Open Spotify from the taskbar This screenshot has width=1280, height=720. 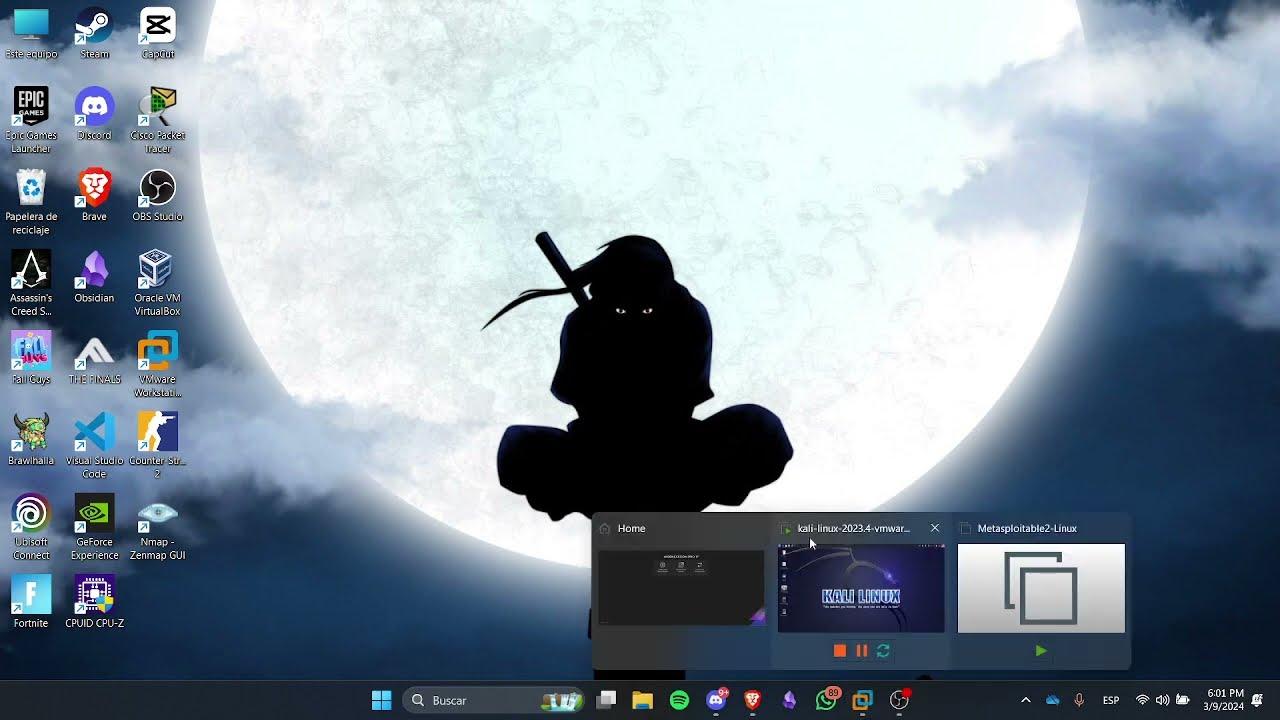click(x=679, y=700)
